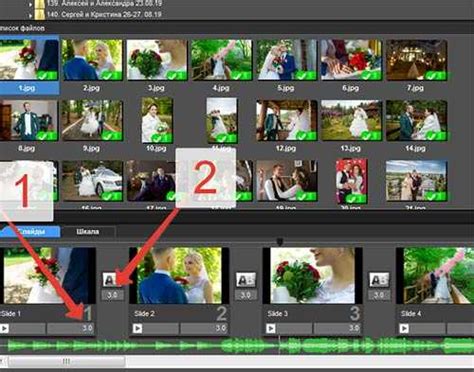Play Slide 1 preview button
474x372 pixels.
tap(4, 328)
